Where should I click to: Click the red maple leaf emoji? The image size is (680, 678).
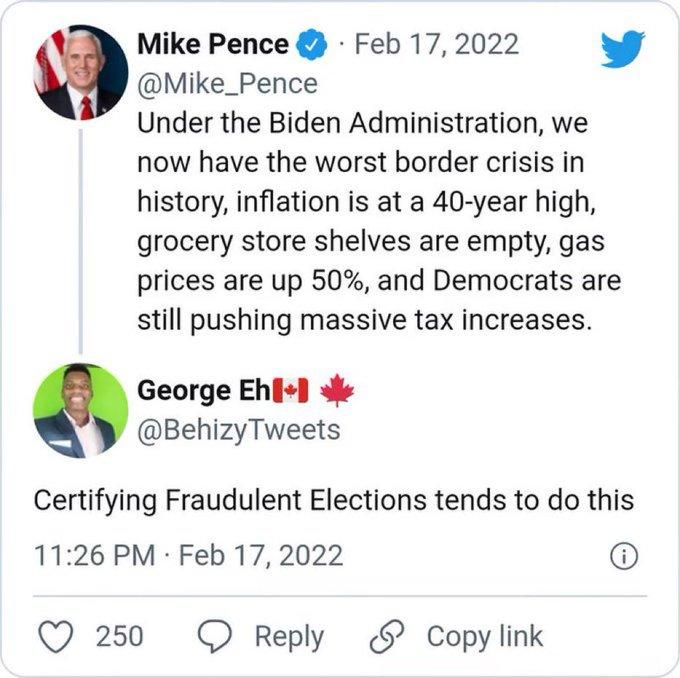tap(337, 390)
